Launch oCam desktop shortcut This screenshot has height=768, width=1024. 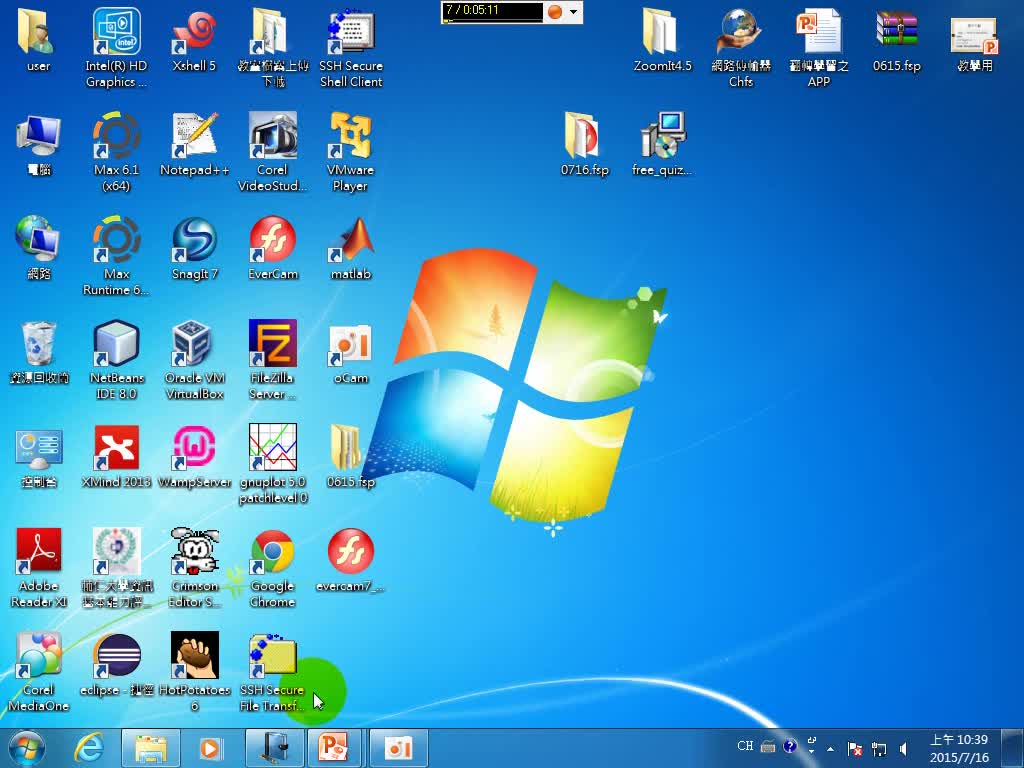[351, 353]
